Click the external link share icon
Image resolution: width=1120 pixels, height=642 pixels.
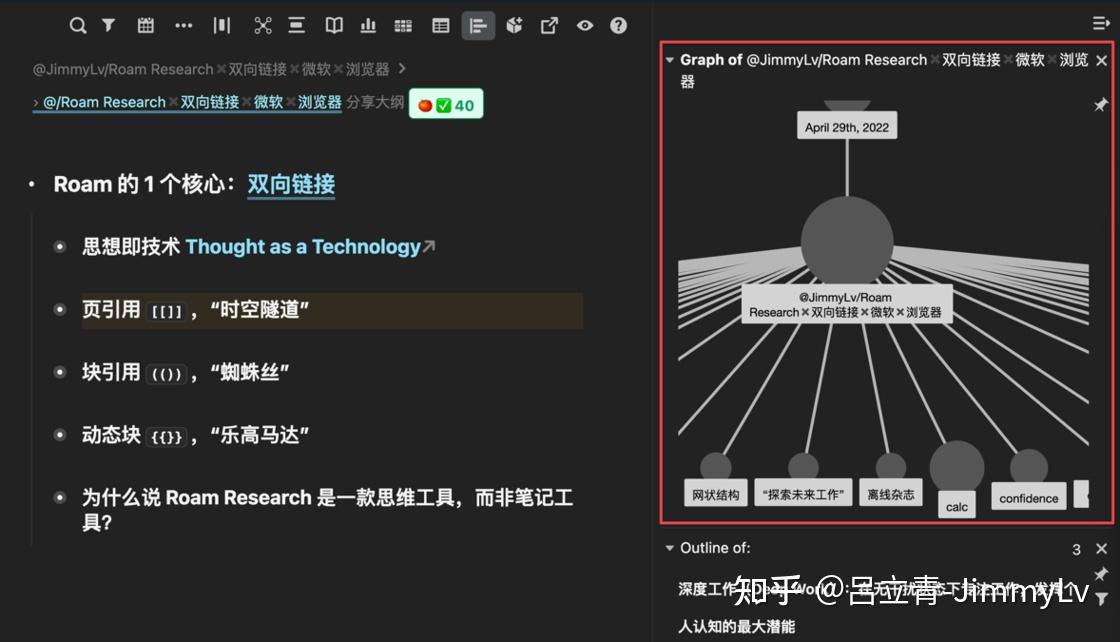(549, 25)
